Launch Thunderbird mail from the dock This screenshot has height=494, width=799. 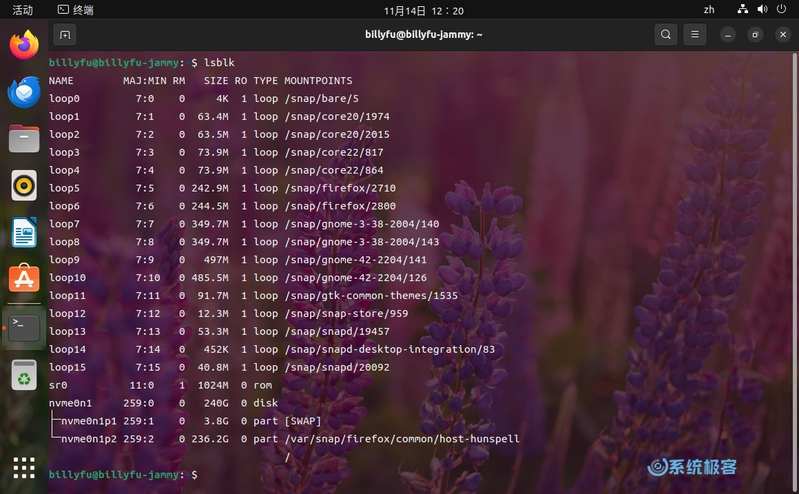tap(24, 92)
